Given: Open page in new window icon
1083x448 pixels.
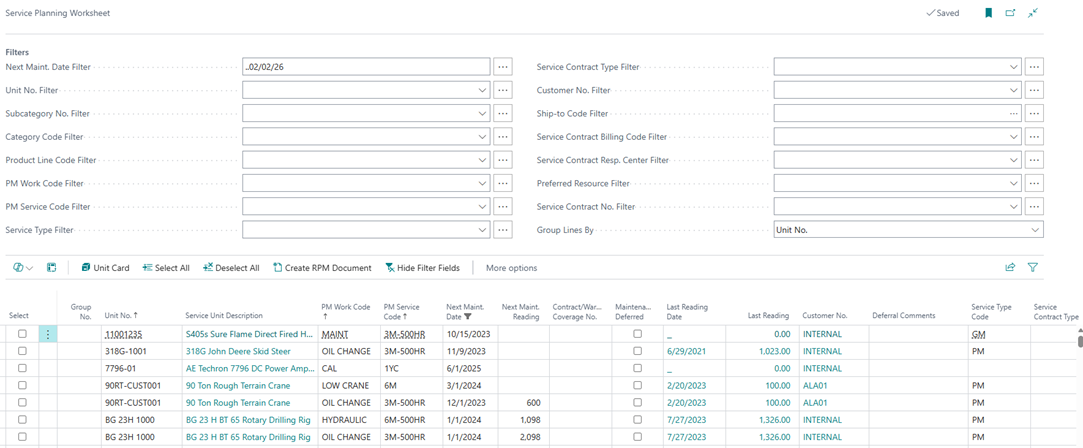Looking at the screenshot, I should pyautogui.click(x=1010, y=13).
